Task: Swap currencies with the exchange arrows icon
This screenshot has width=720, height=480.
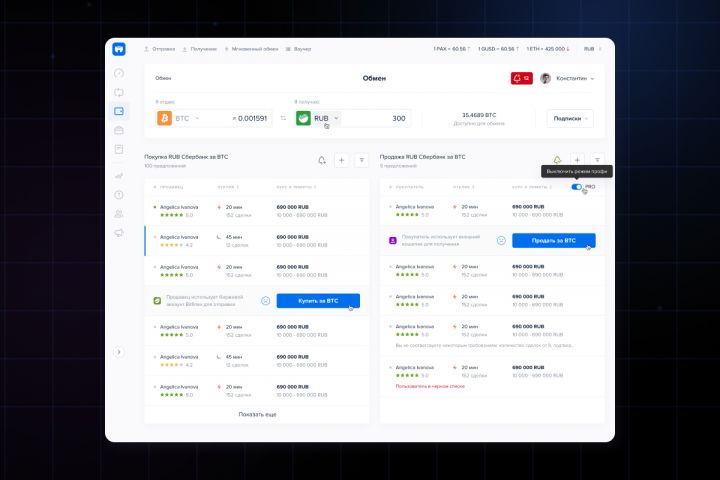Action: point(283,119)
